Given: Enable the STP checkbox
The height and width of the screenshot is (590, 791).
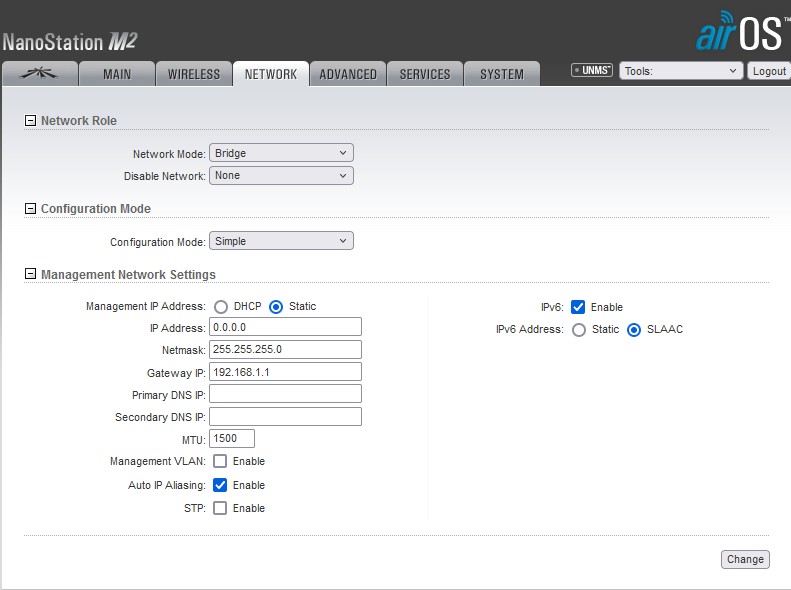Looking at the screenshot, I should click(x=220, y=508).
